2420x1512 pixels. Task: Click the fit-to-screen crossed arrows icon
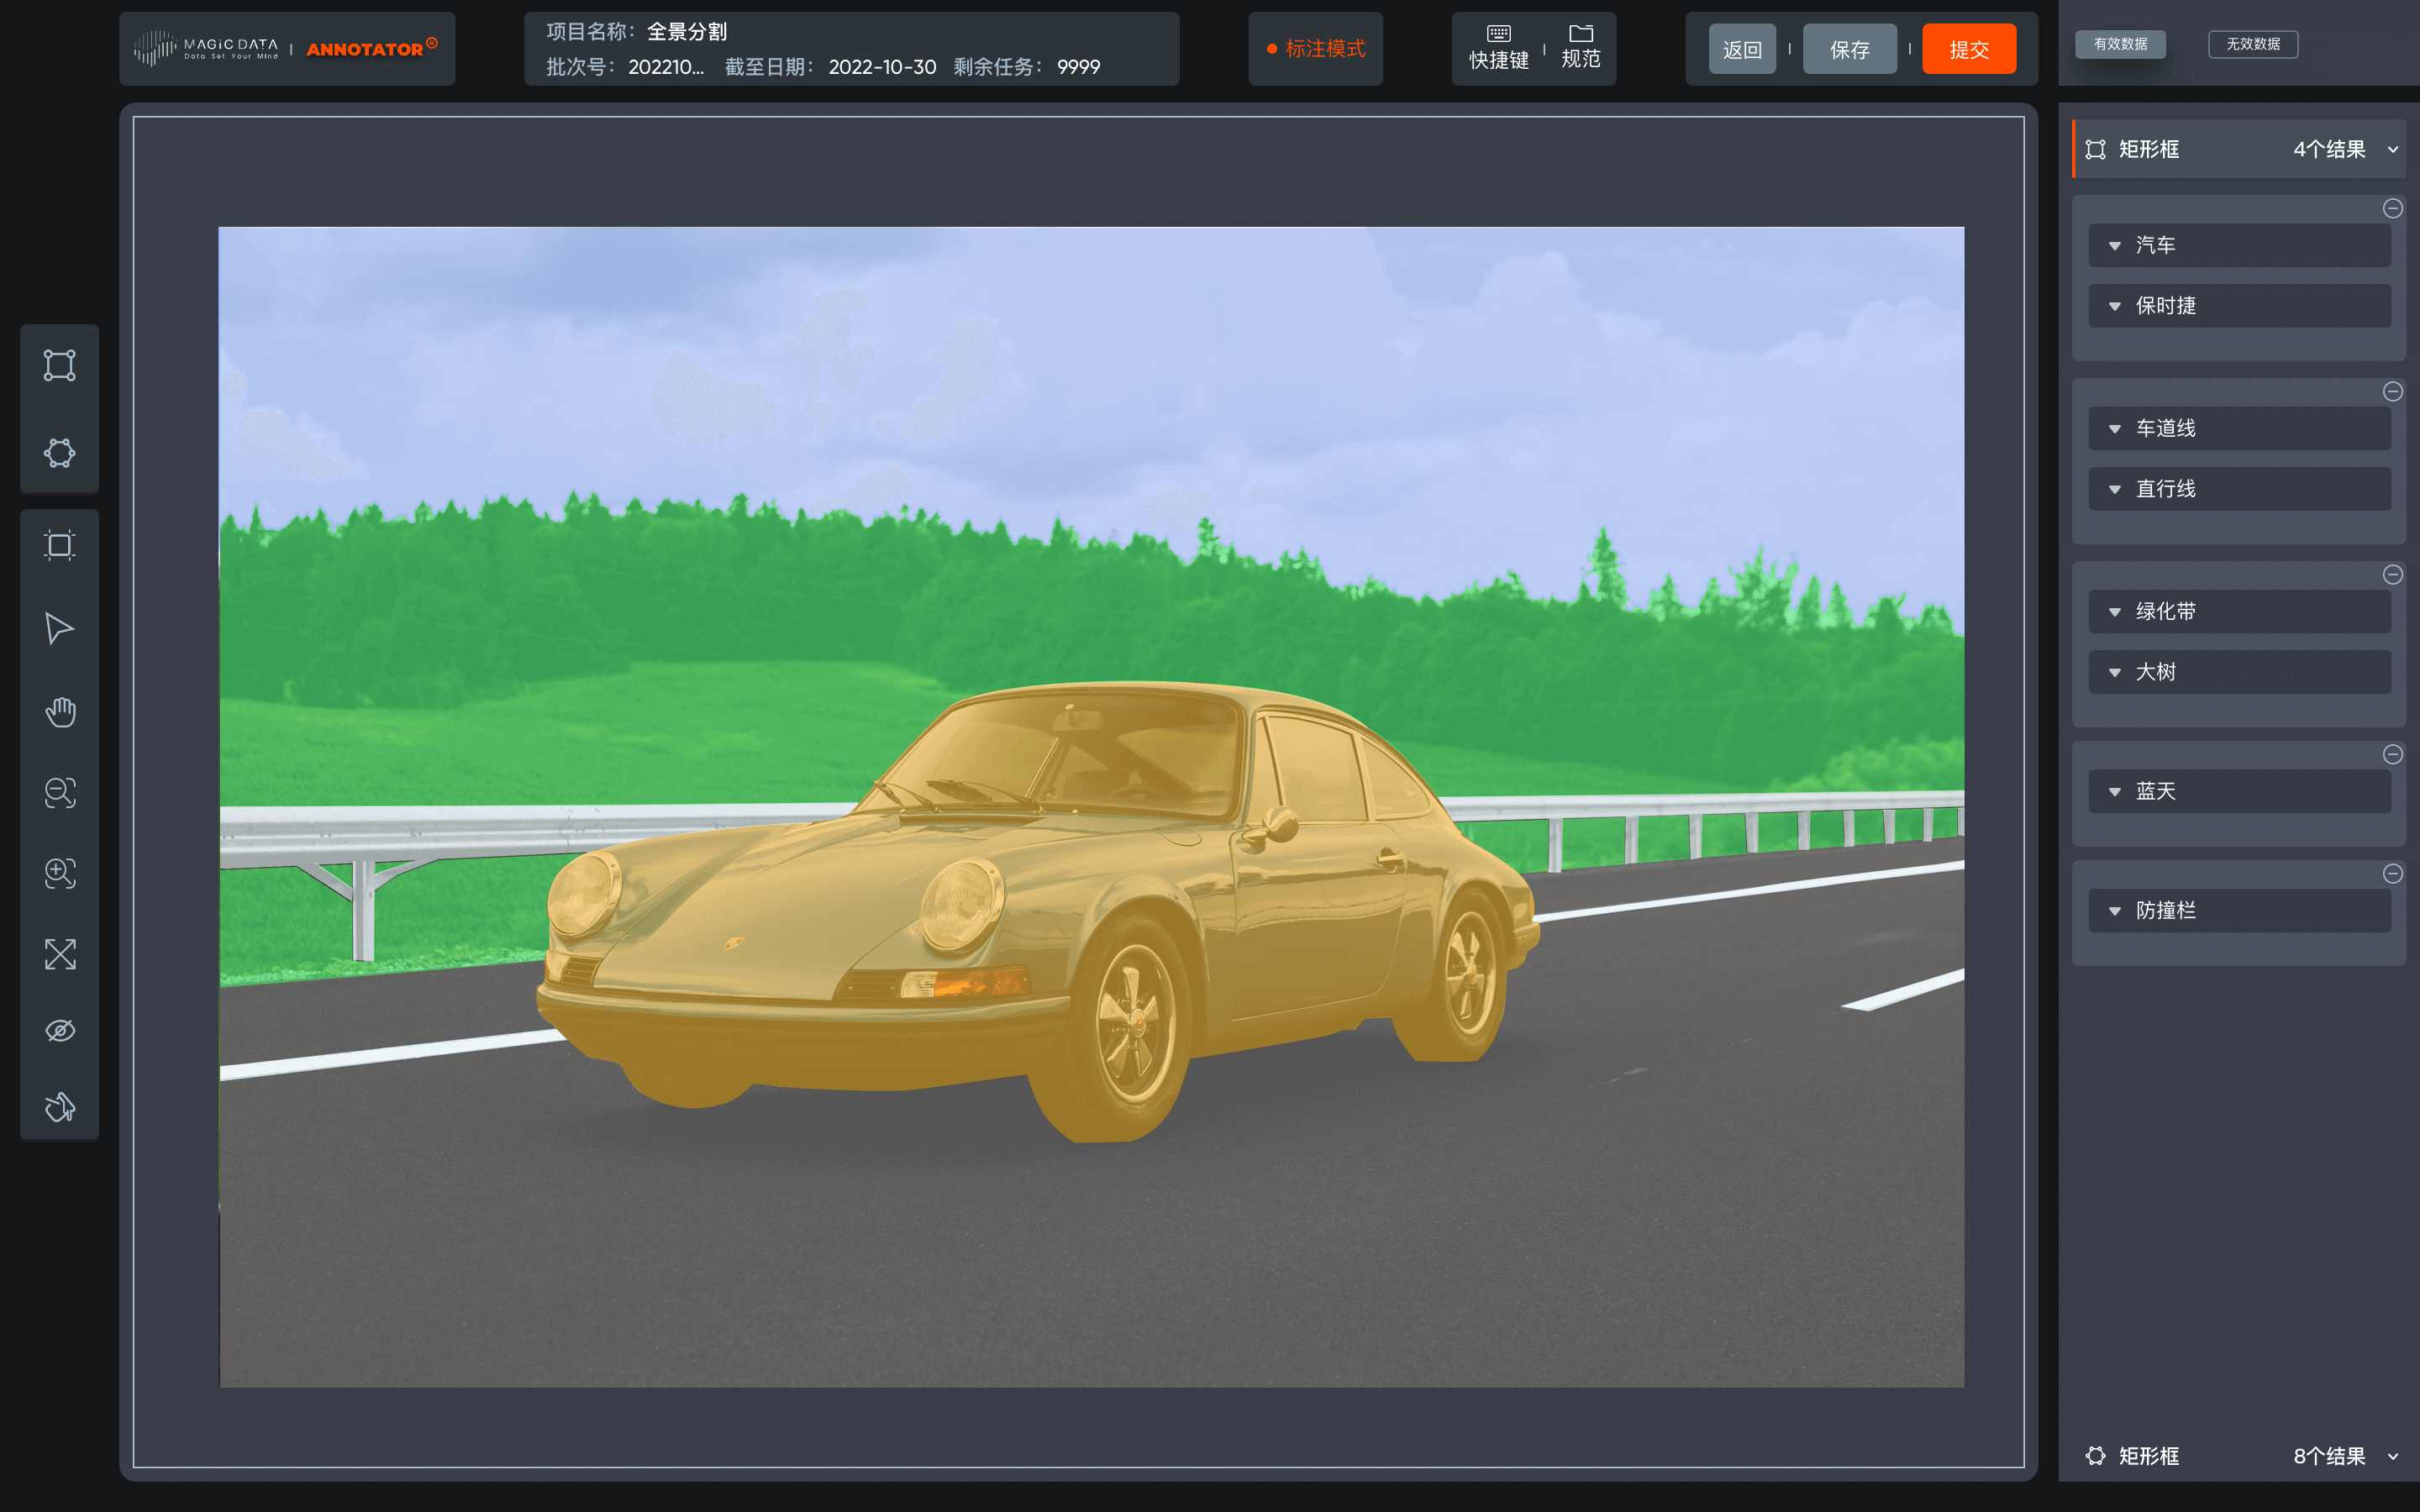(59, 954)
